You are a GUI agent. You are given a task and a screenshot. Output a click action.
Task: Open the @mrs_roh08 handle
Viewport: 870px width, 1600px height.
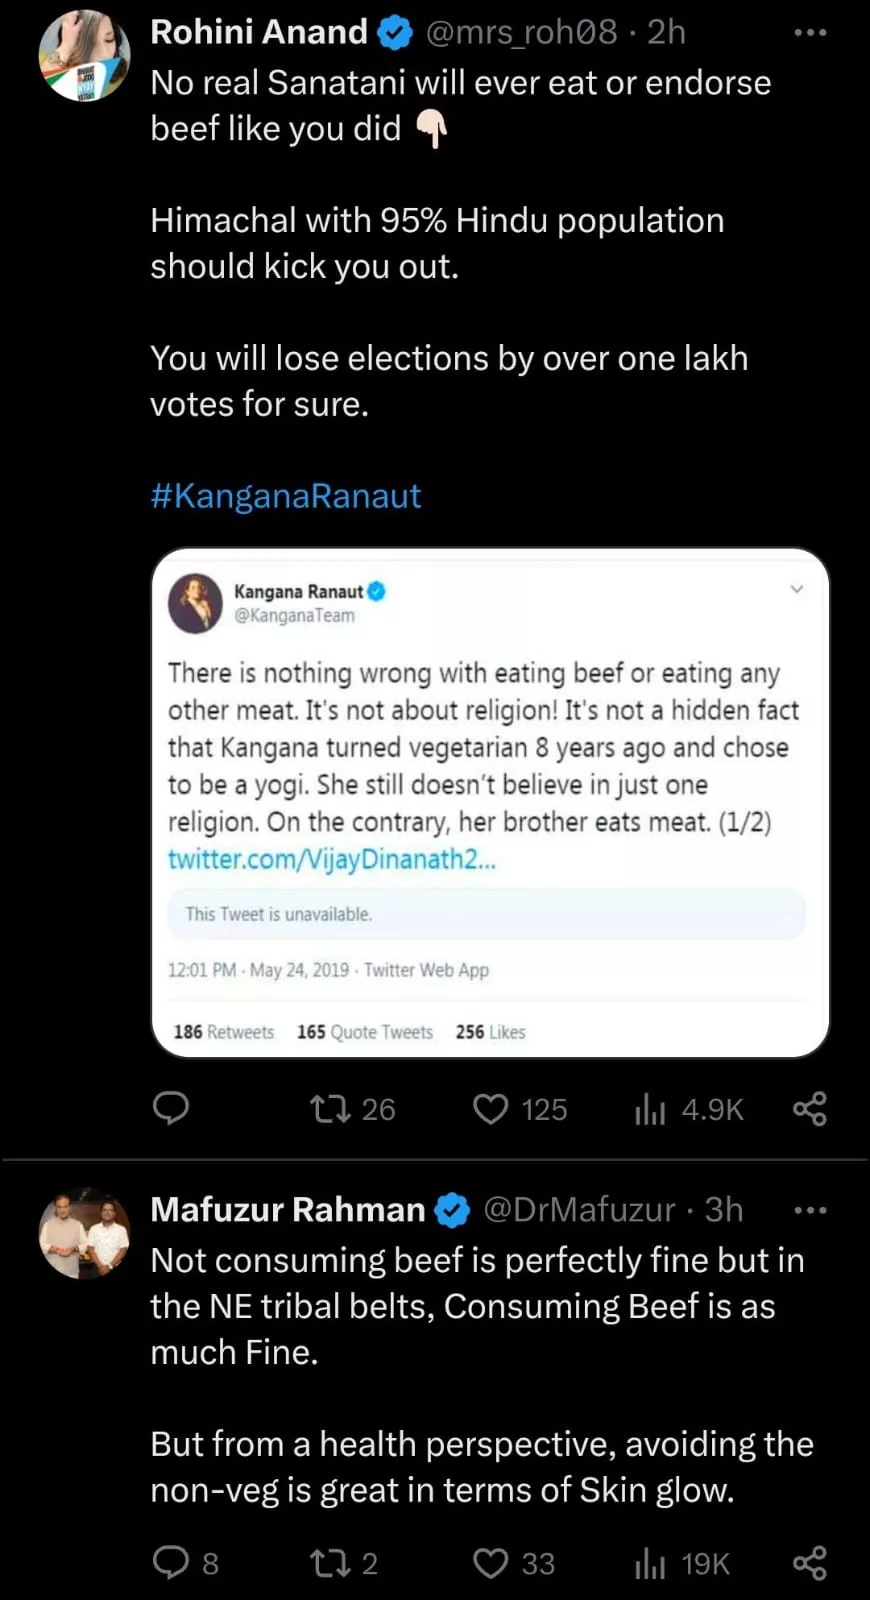tap(521, 33)
